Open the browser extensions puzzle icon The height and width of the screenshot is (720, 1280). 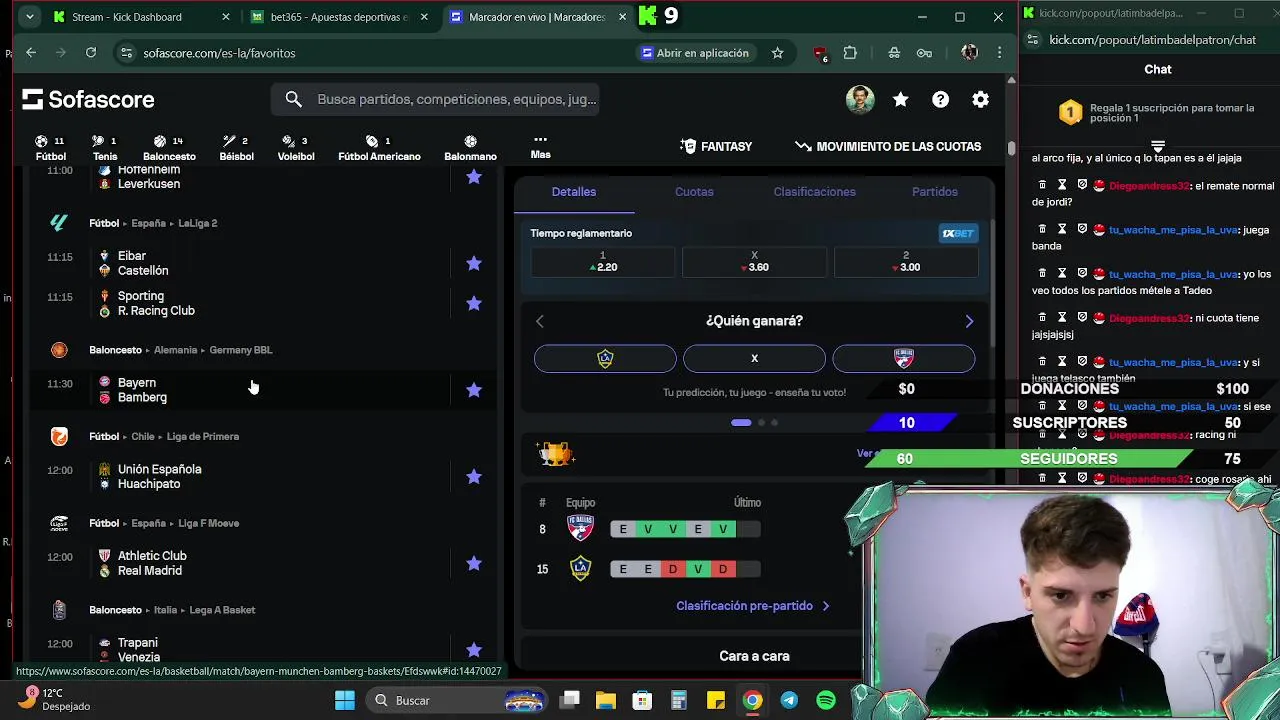850,53
